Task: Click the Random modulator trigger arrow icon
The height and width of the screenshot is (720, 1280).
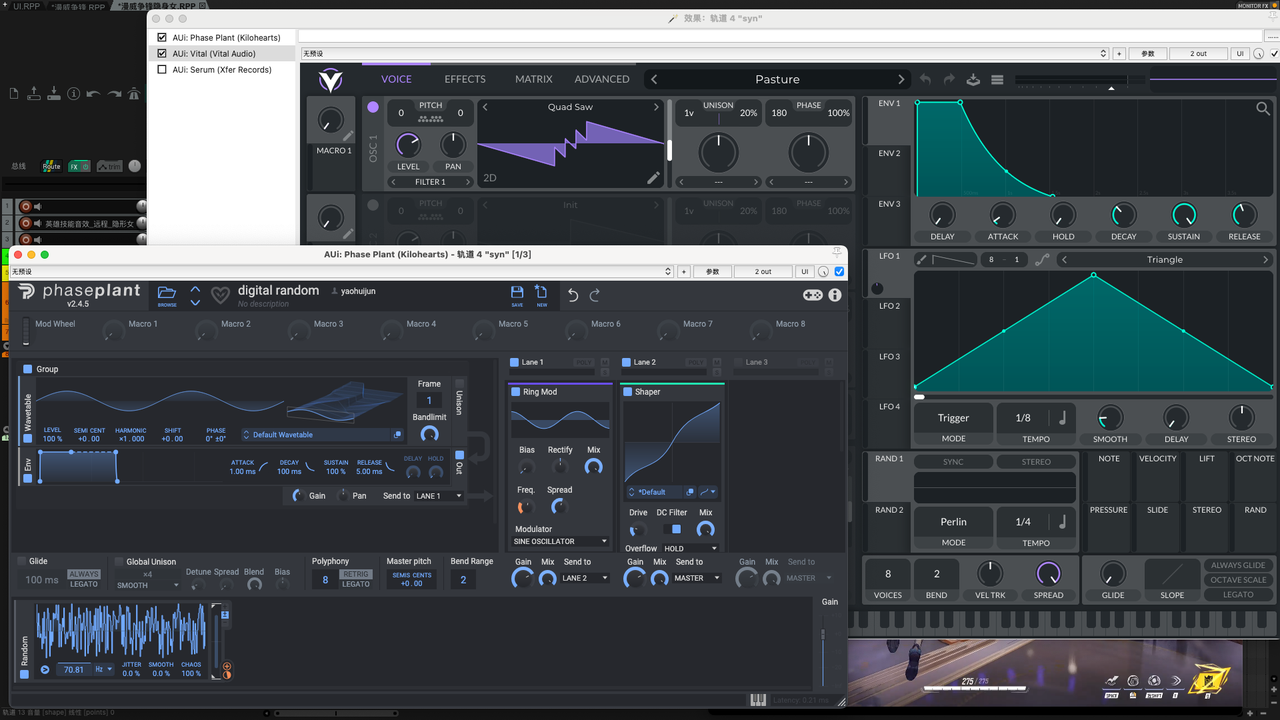Action: pos(45,670)
